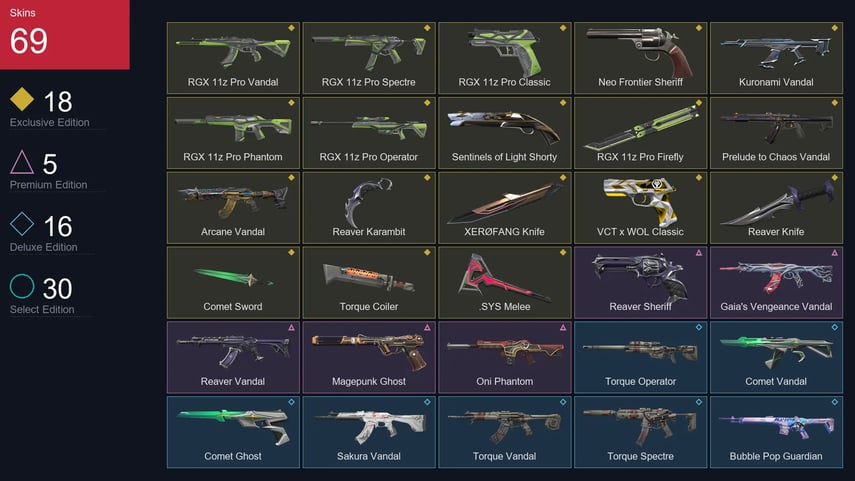Click the tier badge on Reaver Sheriff card

pyautogui.click(x=699, y=252)
